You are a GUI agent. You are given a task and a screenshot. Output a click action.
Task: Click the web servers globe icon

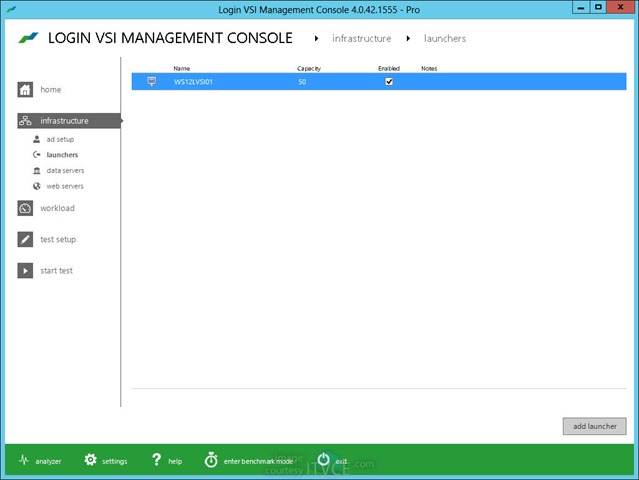[37, 186]
